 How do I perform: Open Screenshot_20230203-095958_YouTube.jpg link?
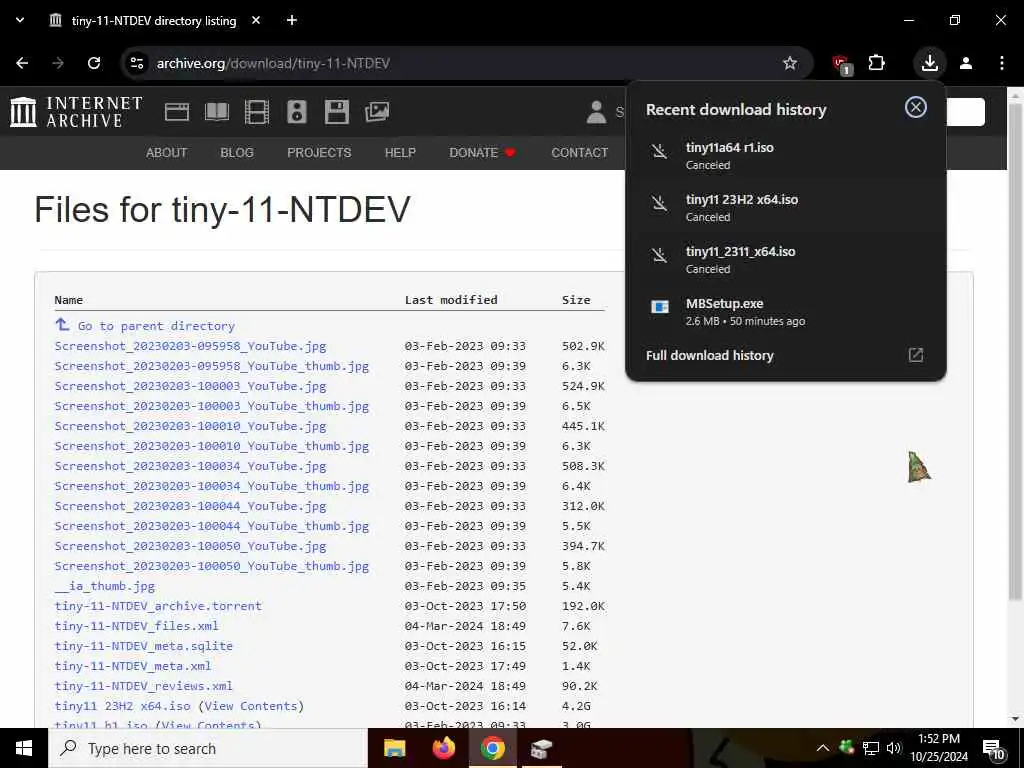click(x=190, y=346)
